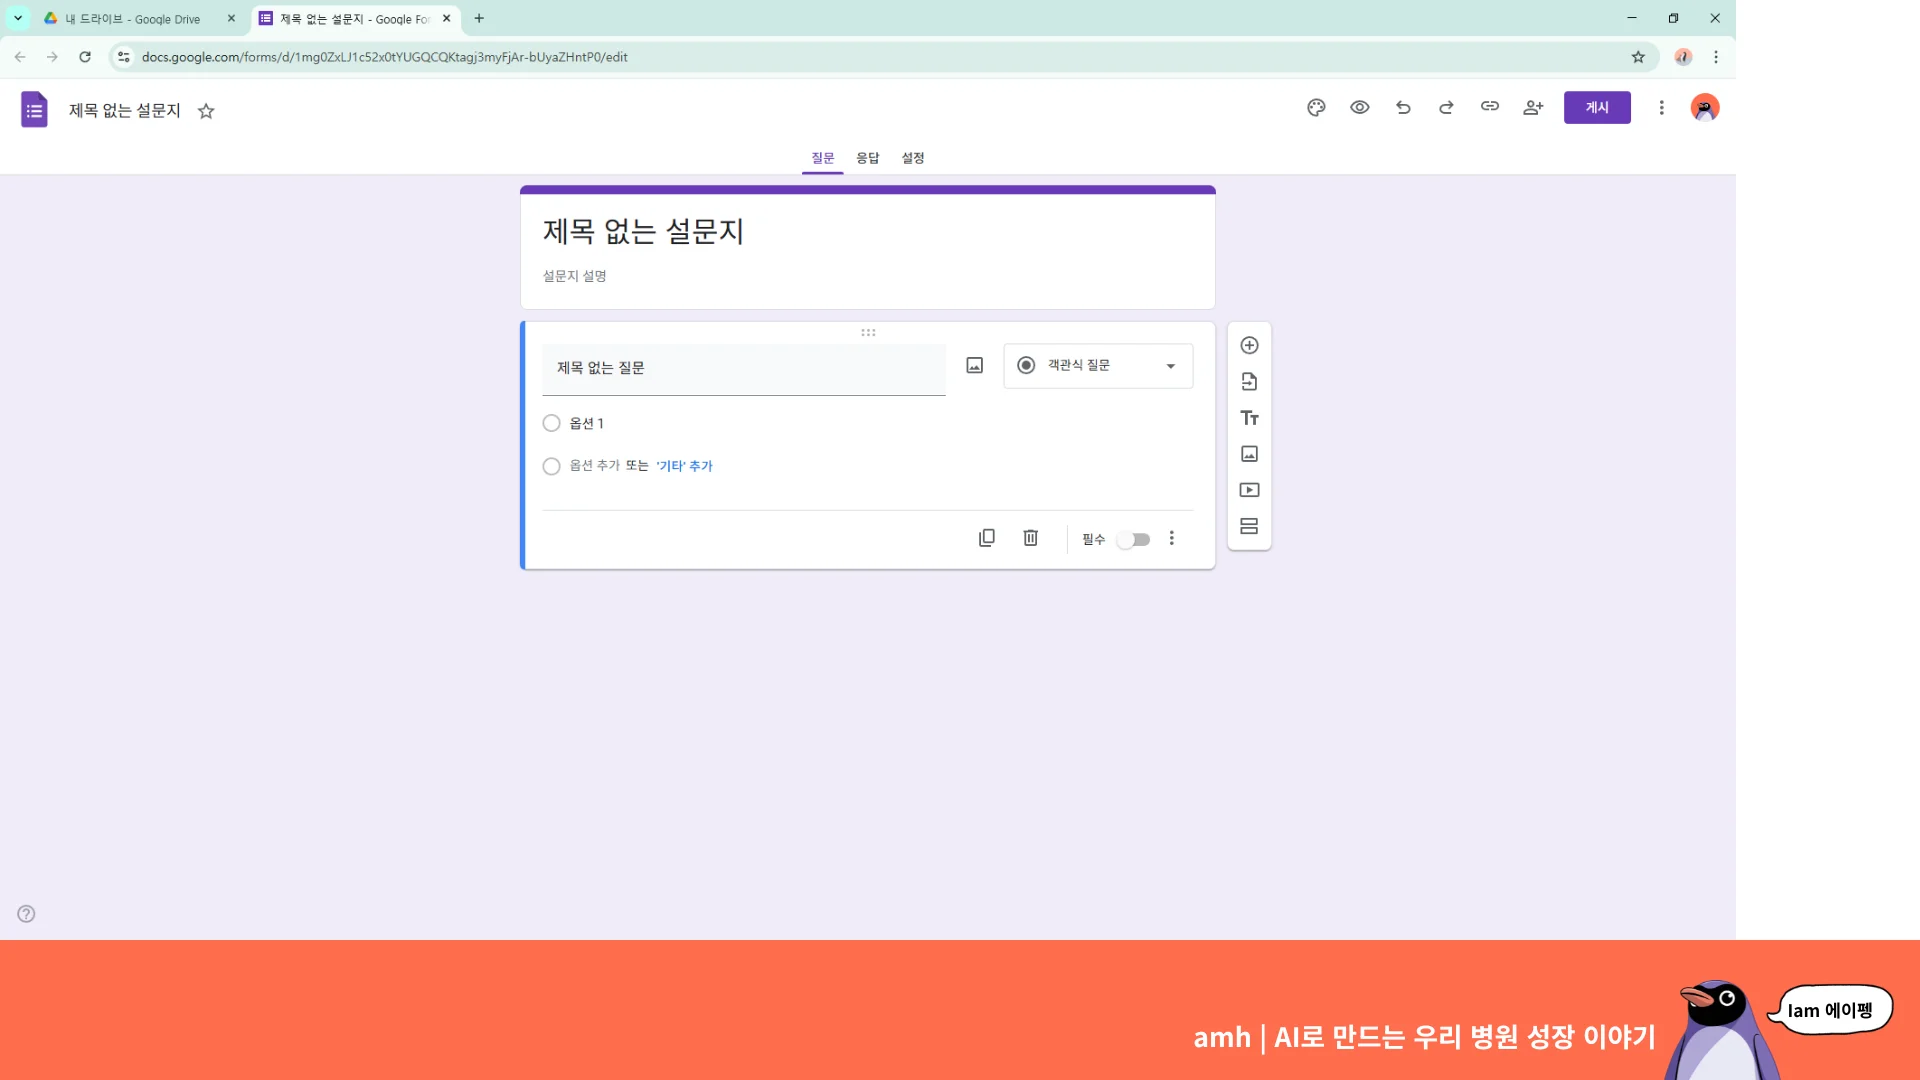The width and height of the screenshot is (1920, 1080).
Task: Add a new question via the plus icon
Action: tap(1249, 344)
